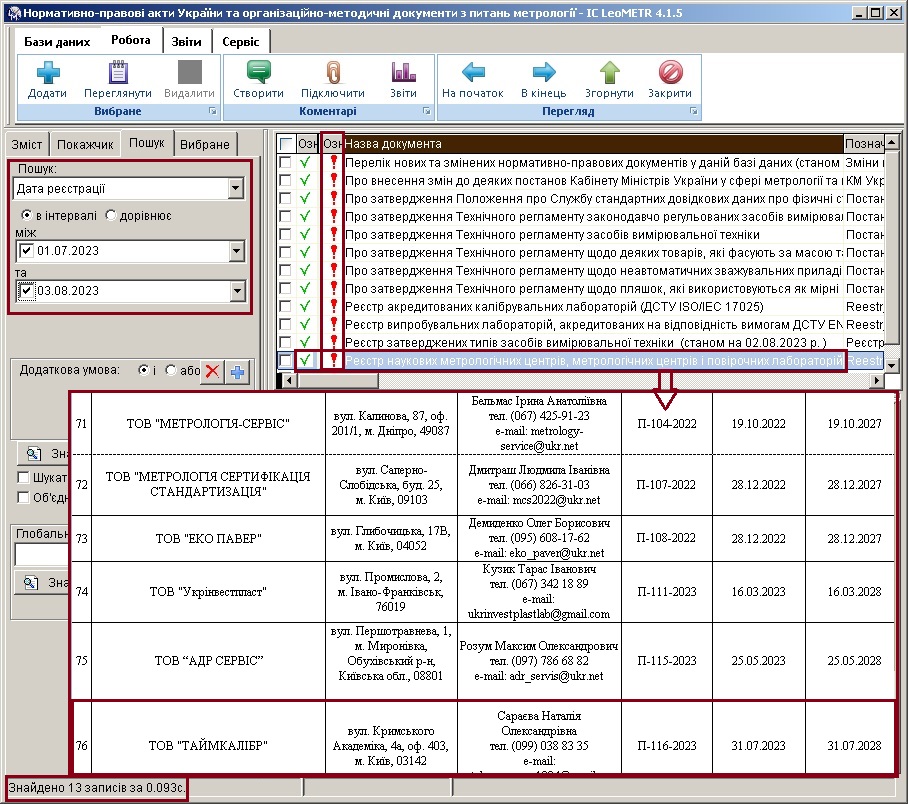The image size is (908, 804).
Task: Click green checkmark on Положення про Службу row
Action: coord(305,199)
